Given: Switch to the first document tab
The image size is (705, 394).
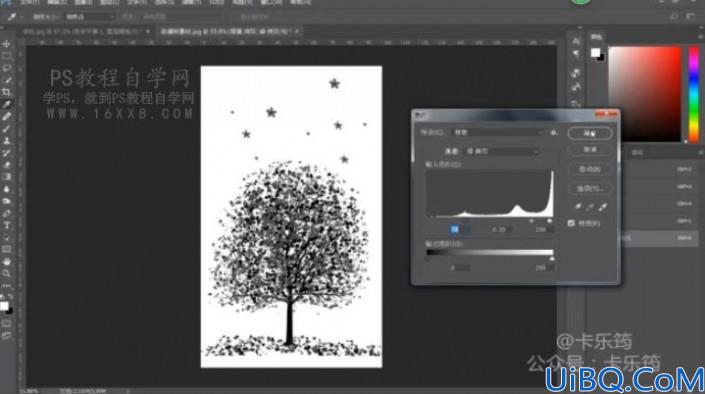Looking at the screenshot, I should click(x=84, y=31).
